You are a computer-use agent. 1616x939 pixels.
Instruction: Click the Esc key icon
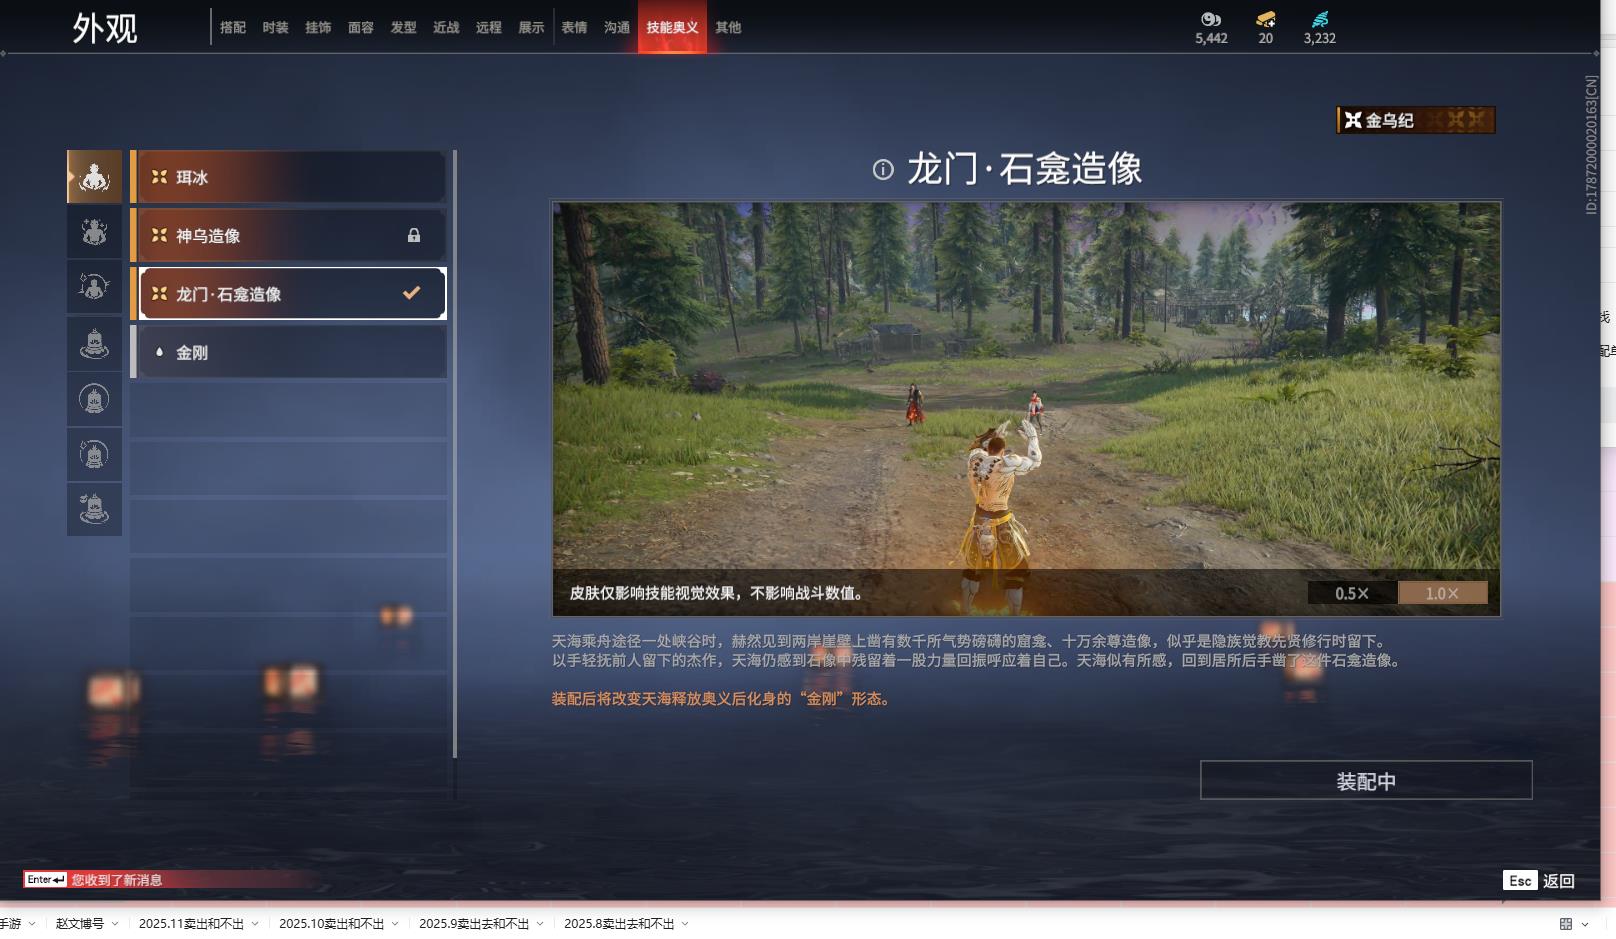click(1520, 880)
